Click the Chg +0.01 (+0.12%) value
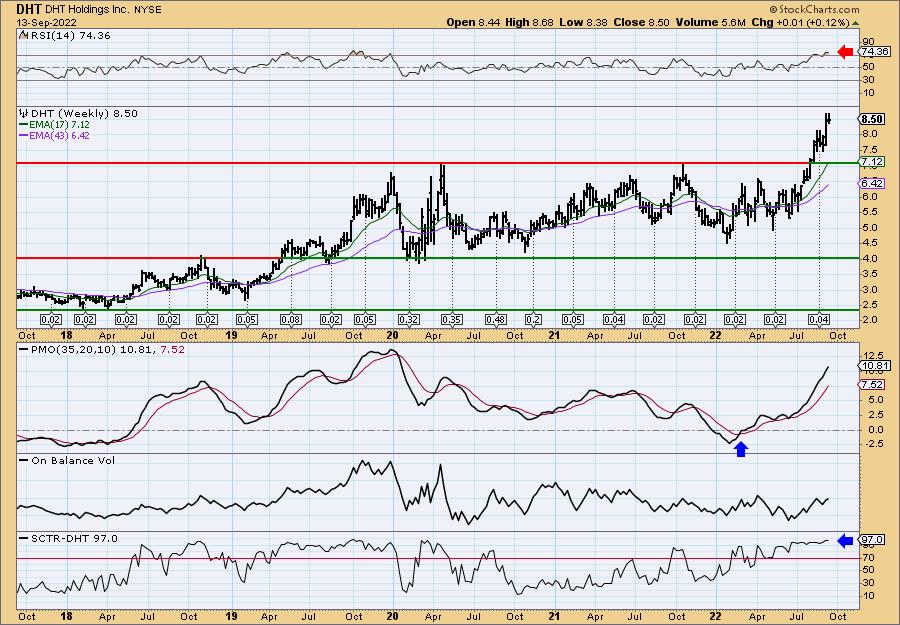900x625 pixels. 800,22
